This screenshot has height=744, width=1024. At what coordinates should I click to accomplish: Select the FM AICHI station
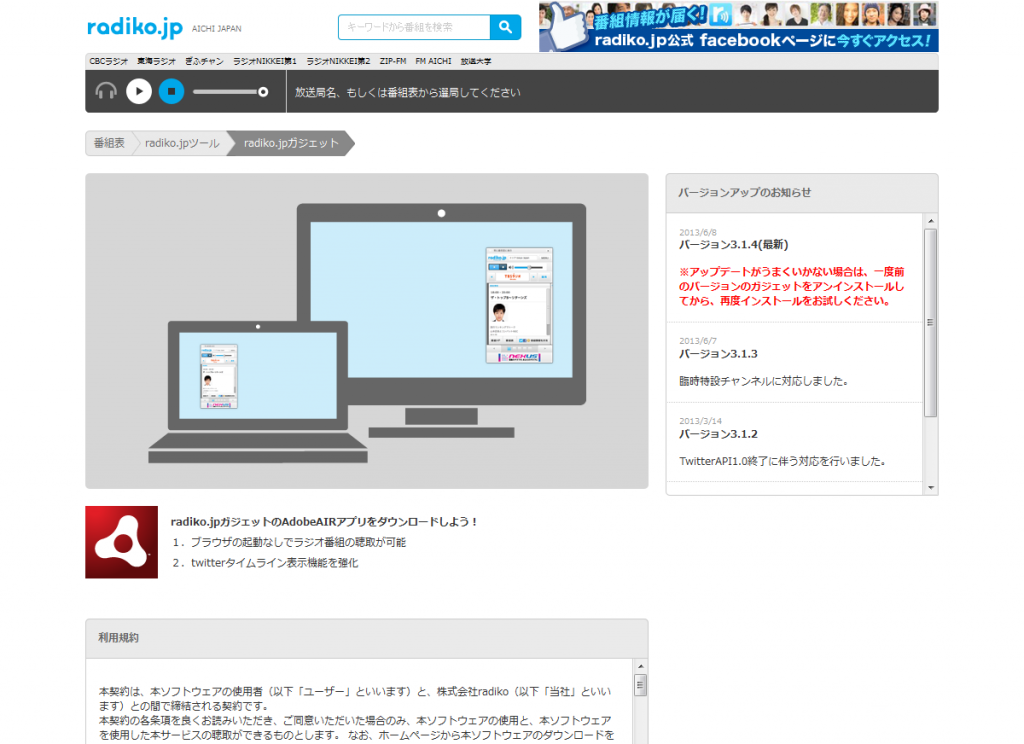[433, 61]
